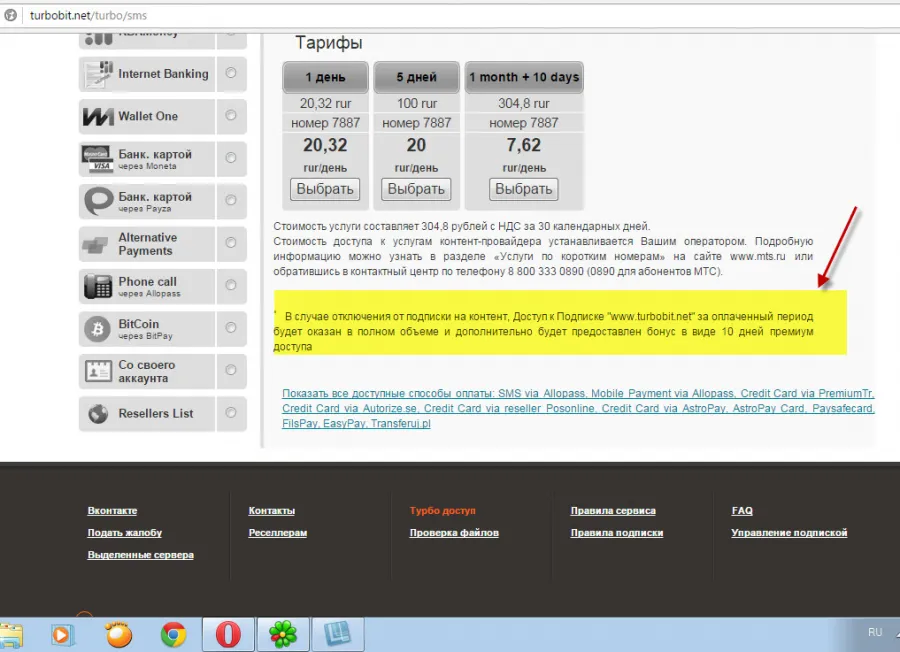
Task: Click the Phone call telephone icon
Action: pos(98,286)
